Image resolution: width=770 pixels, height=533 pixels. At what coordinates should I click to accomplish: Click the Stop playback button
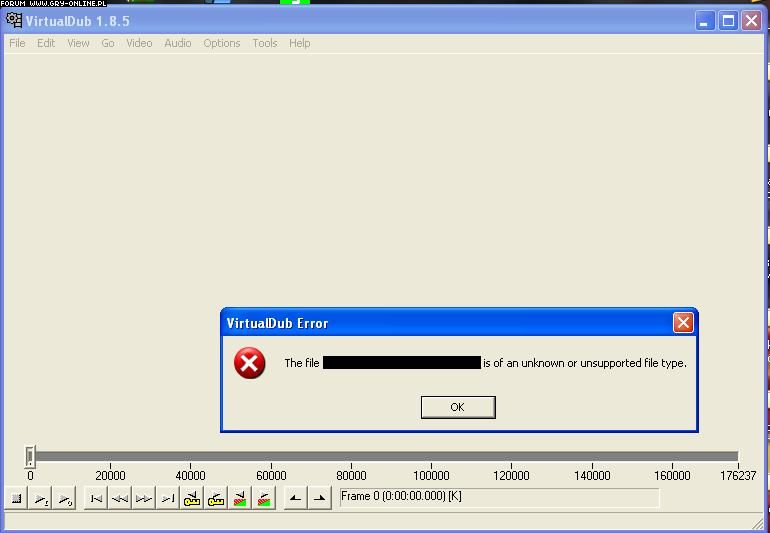(17, 498)
